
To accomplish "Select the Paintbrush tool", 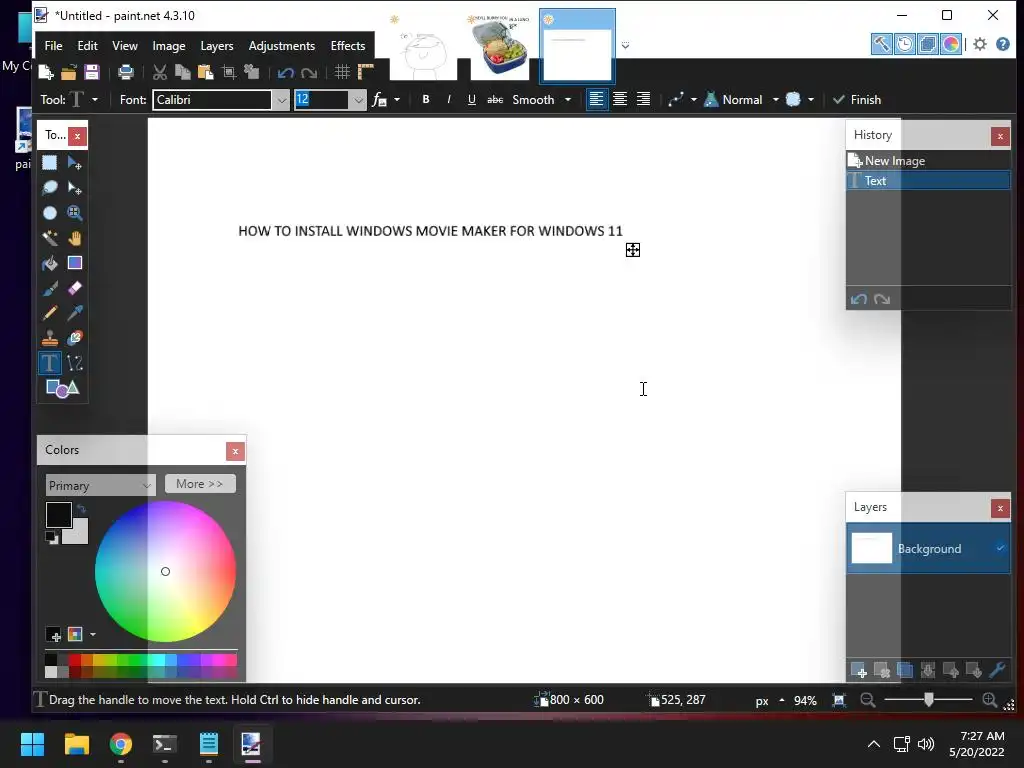I will tap(50, 288).
